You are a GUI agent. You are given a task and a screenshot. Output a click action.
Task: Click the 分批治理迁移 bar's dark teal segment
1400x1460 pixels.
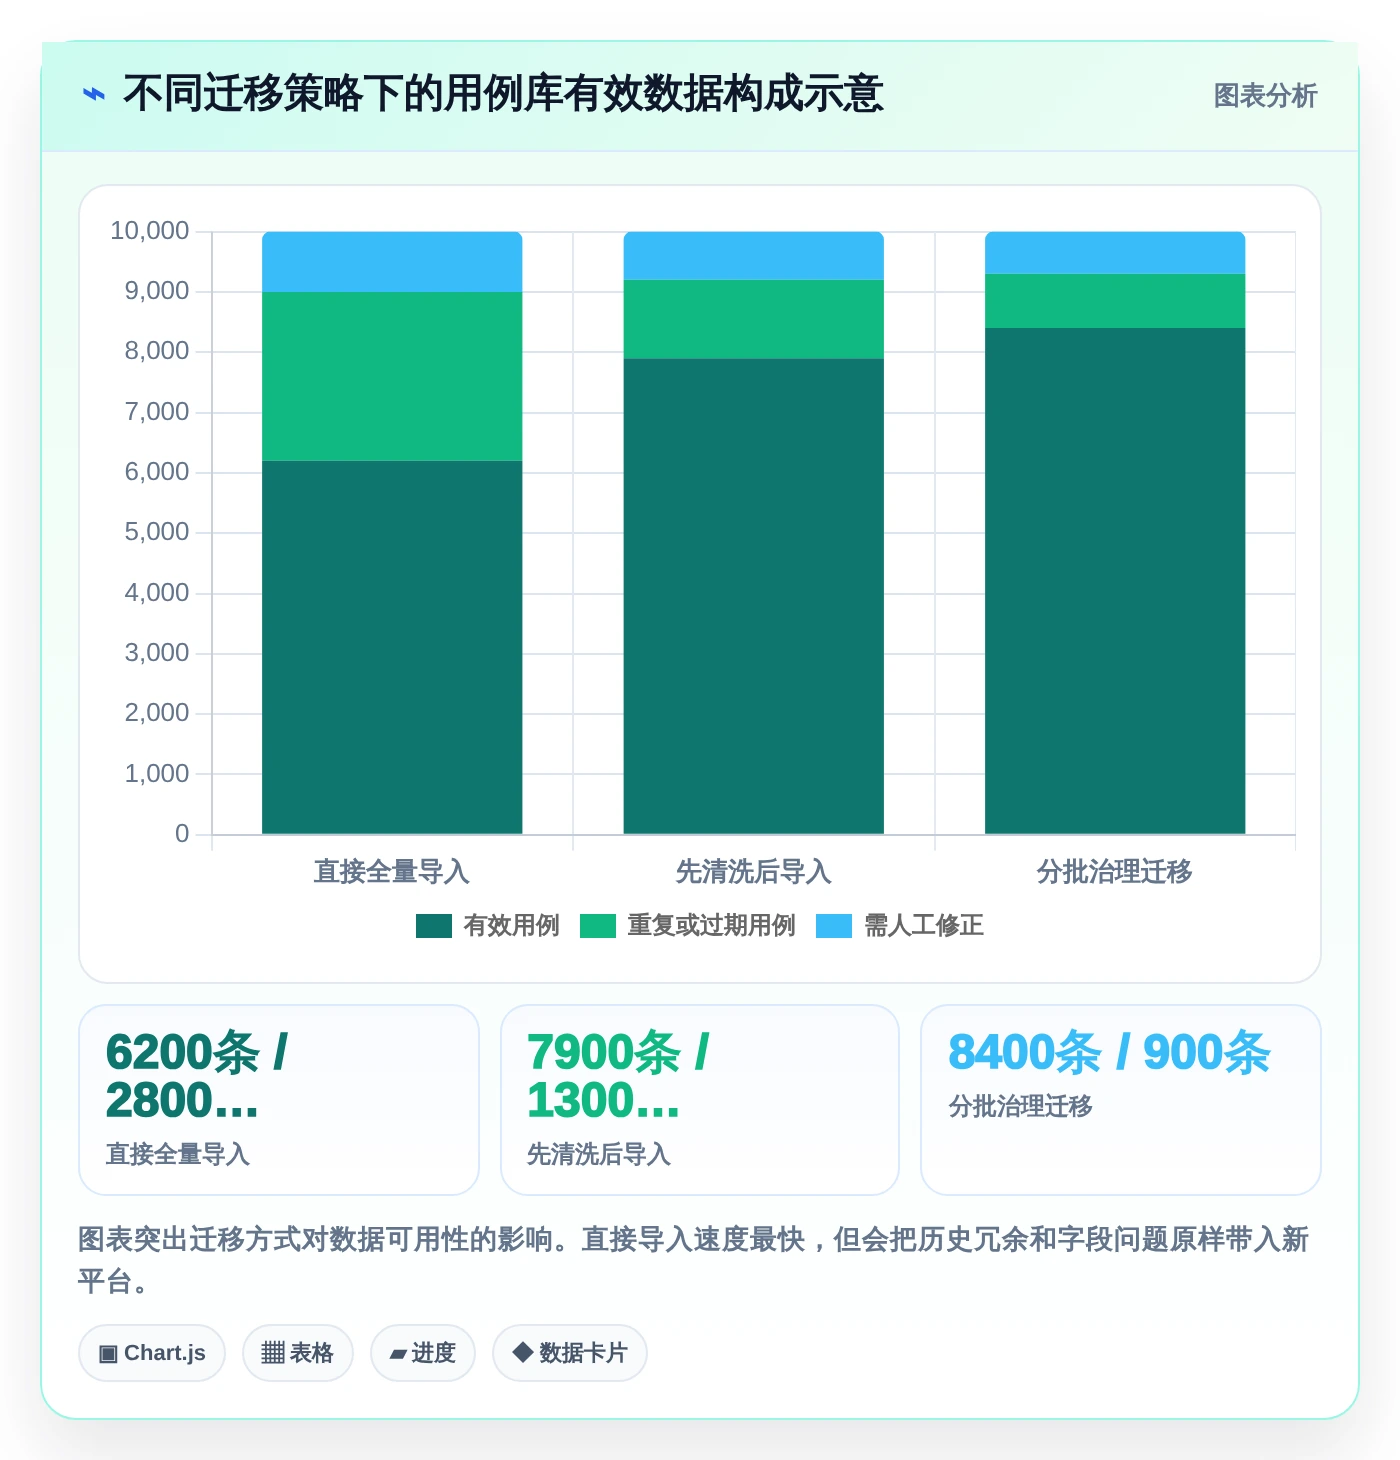click(x=1115, y=581)
